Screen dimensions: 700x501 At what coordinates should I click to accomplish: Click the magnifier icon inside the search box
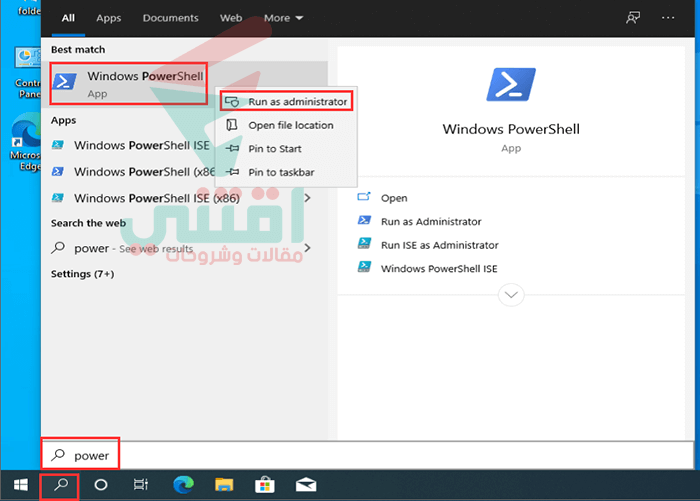[x=58, y=455]
